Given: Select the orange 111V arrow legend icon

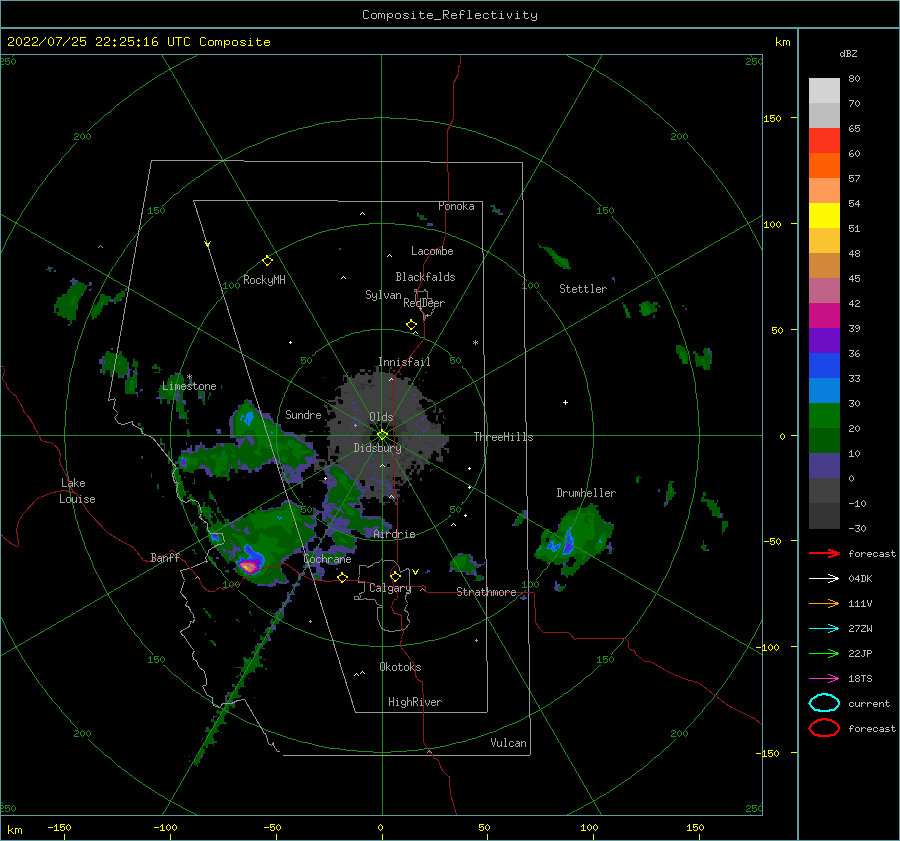Looking at the screenshot, I should click(x=824, y=603).
